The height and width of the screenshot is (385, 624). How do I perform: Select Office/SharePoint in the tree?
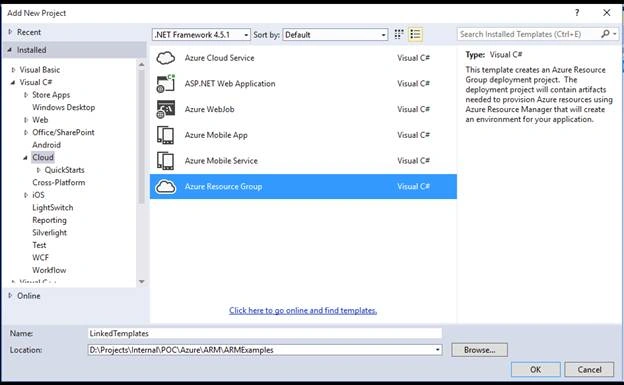63,132
